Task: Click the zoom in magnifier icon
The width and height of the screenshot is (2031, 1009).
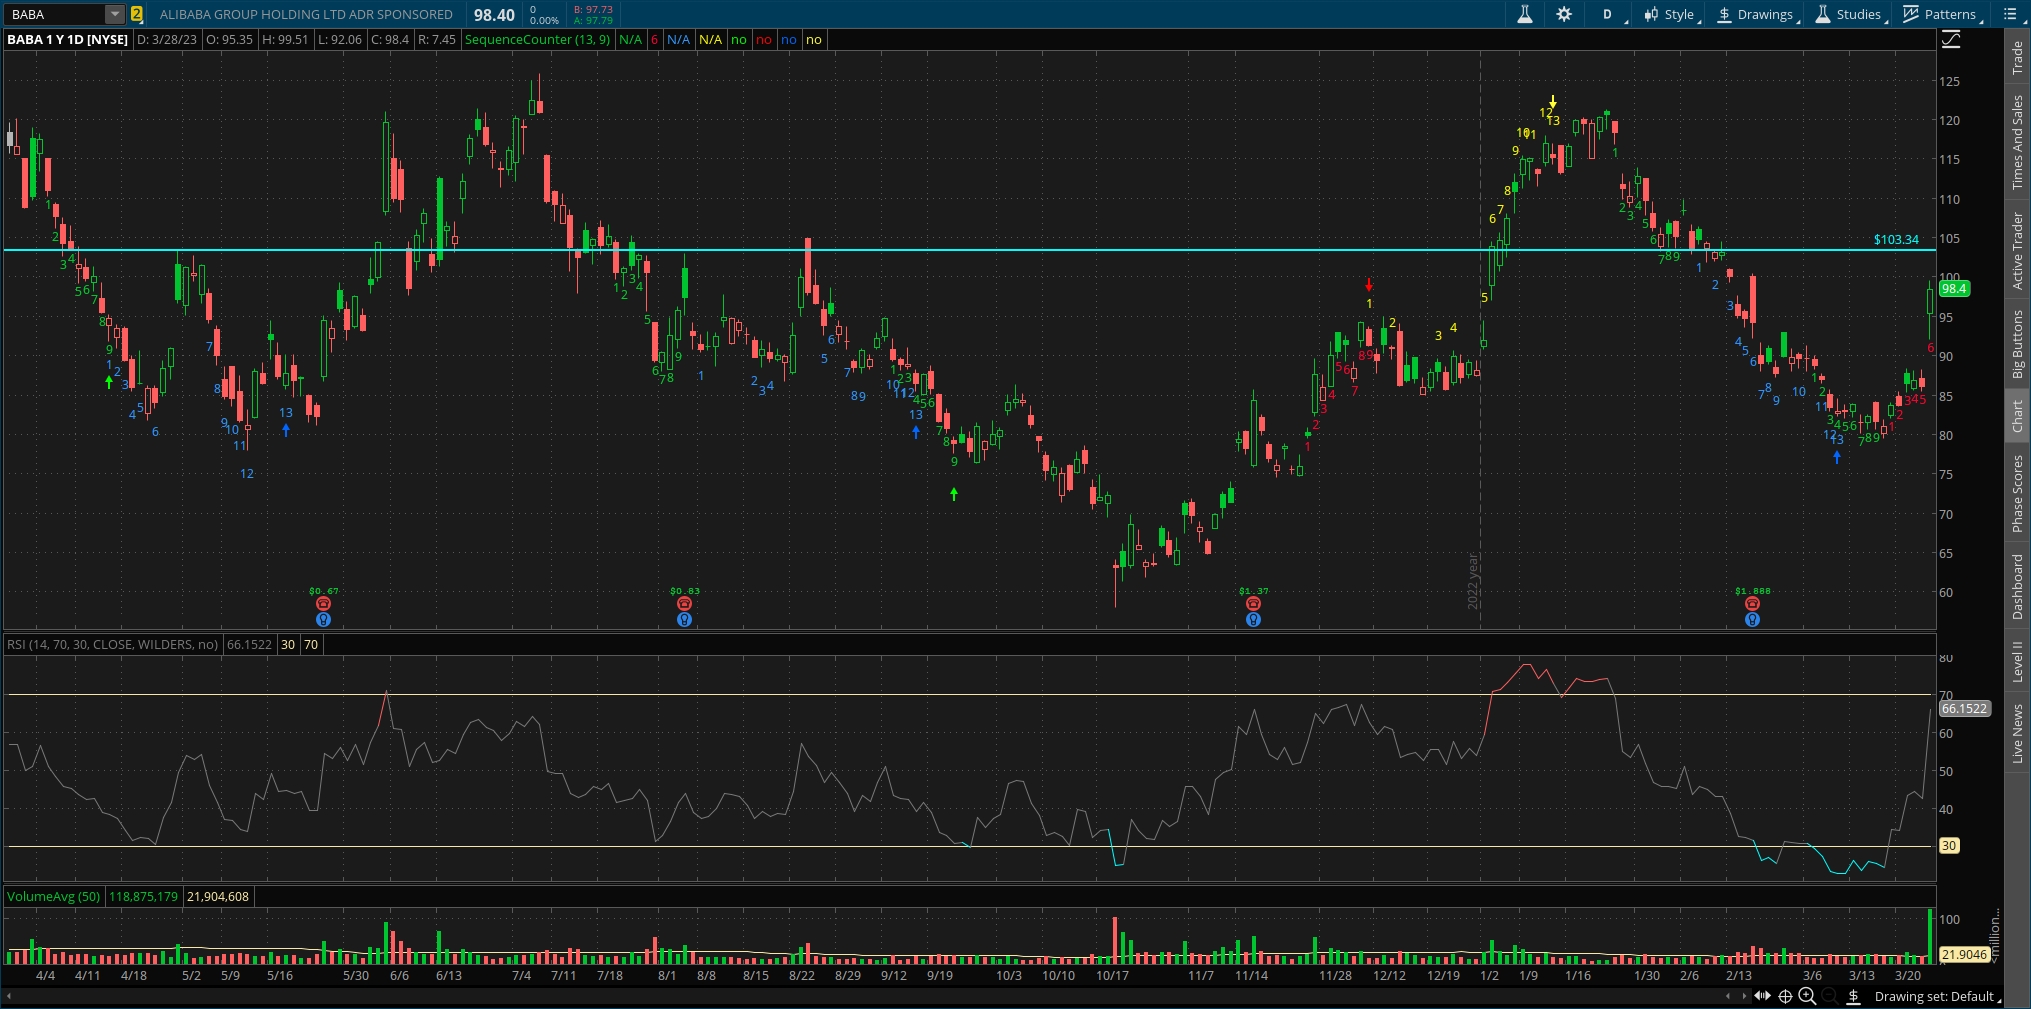Action: point(1807,996)
